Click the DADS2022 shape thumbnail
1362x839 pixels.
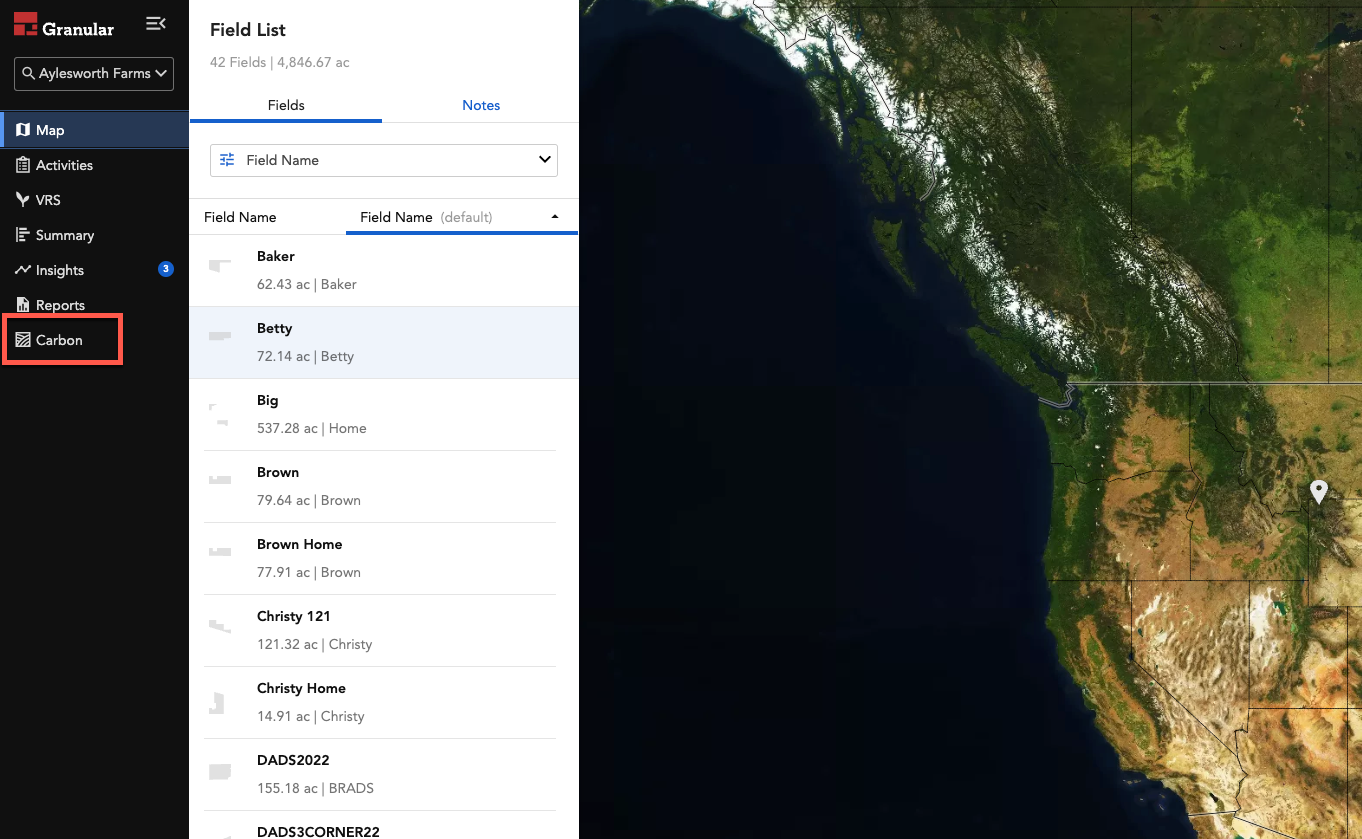coord(220,772)
